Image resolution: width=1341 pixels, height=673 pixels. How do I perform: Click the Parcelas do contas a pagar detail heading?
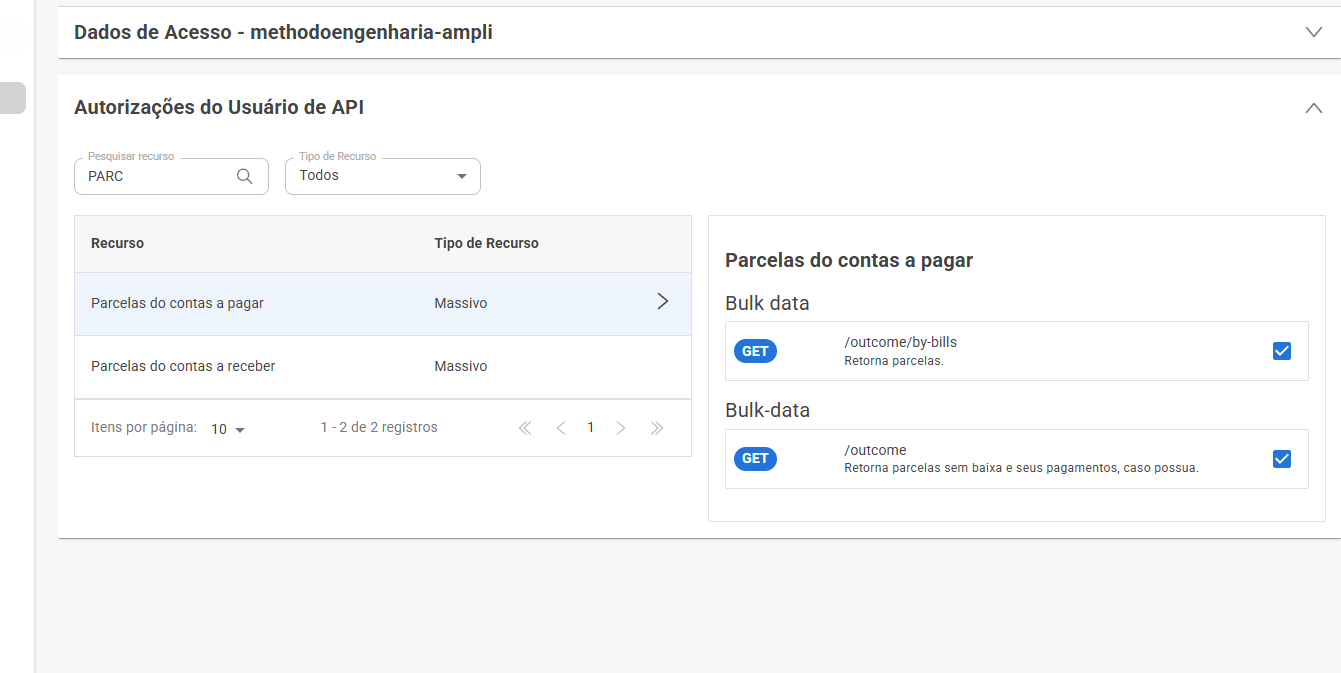849,260
